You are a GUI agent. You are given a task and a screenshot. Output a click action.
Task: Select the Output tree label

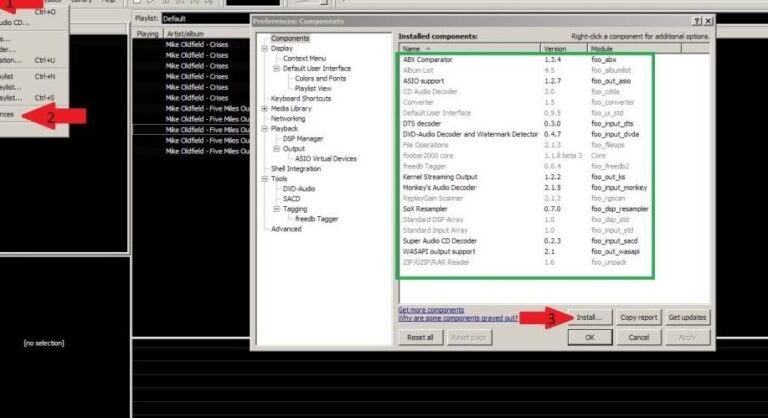(294, 149)
